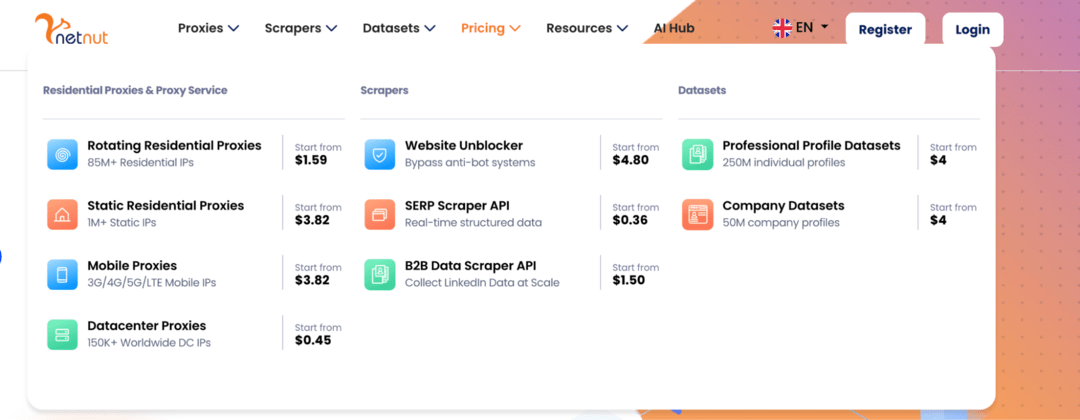Image resolution: width=1080 pixels, height=420 pixels.
Task: Open Datacenter Proxies pricing link
Action: click(147, 325)
